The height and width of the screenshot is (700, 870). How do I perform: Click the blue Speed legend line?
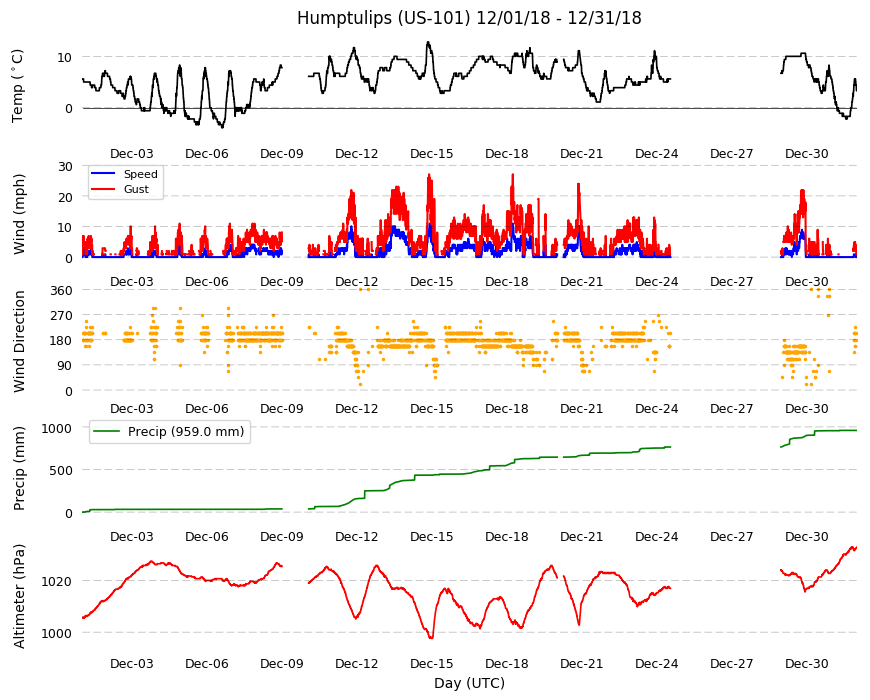(103, 174)
